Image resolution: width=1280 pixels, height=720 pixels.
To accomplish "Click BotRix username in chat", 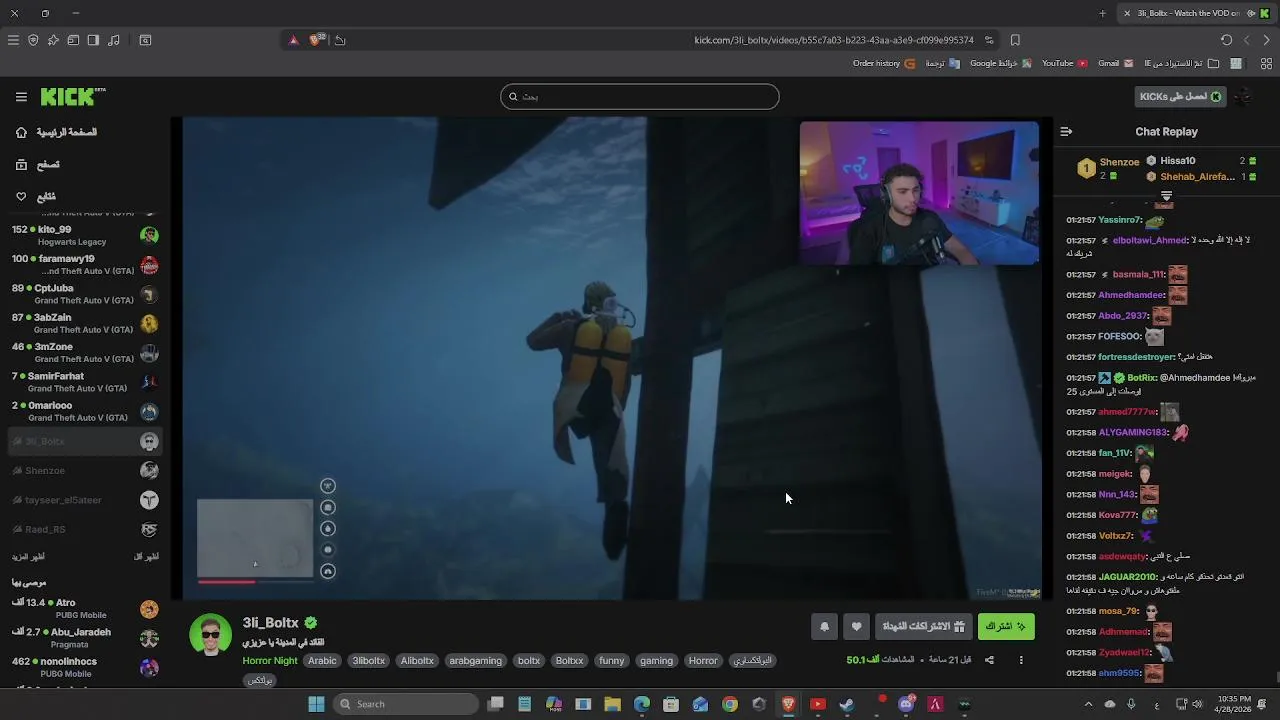I will 1142,378.
